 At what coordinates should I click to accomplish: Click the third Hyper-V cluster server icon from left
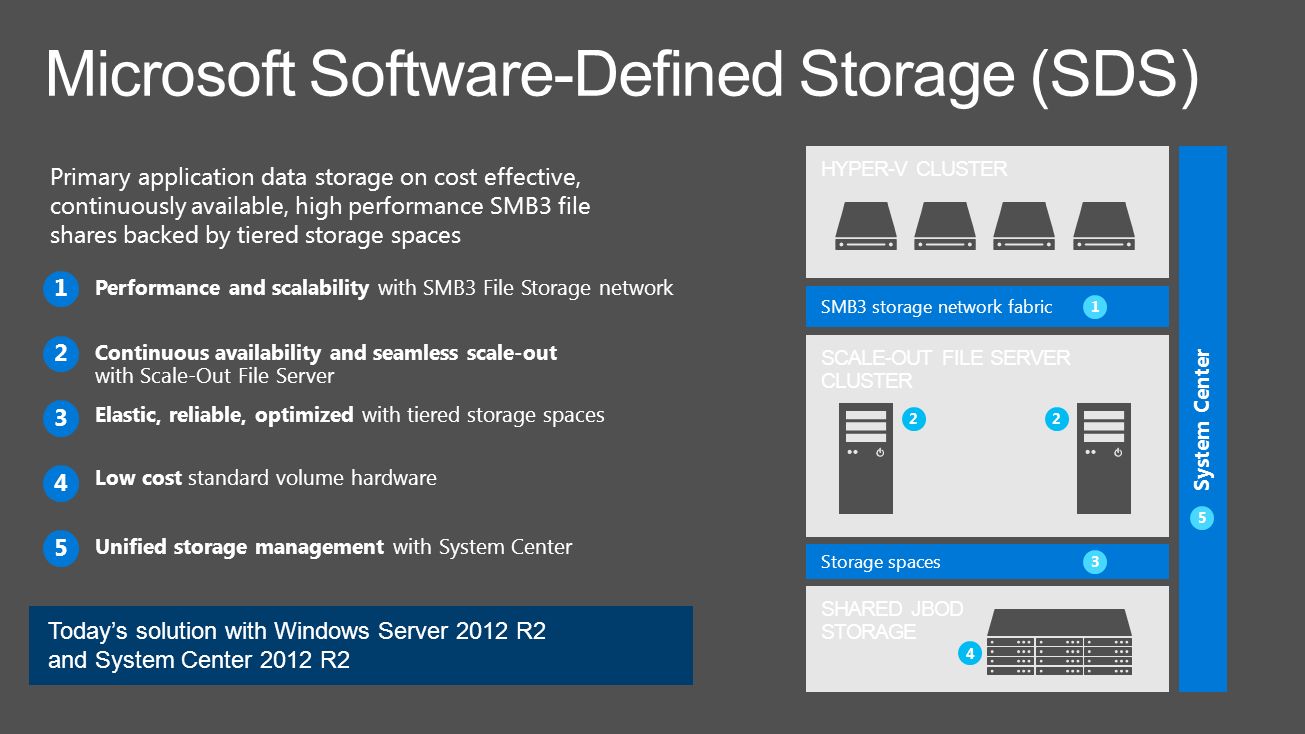1024,226
